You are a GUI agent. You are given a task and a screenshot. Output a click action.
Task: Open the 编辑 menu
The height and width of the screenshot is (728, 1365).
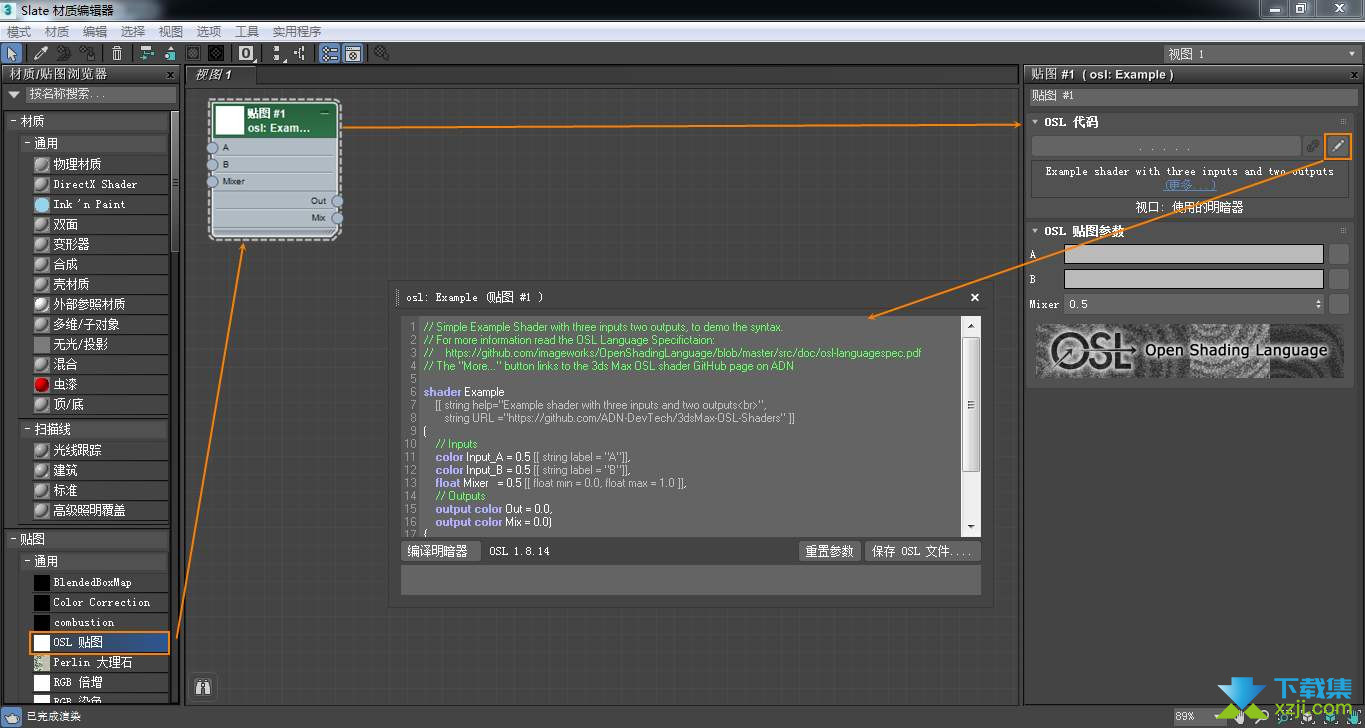click(x=95, y=31)
